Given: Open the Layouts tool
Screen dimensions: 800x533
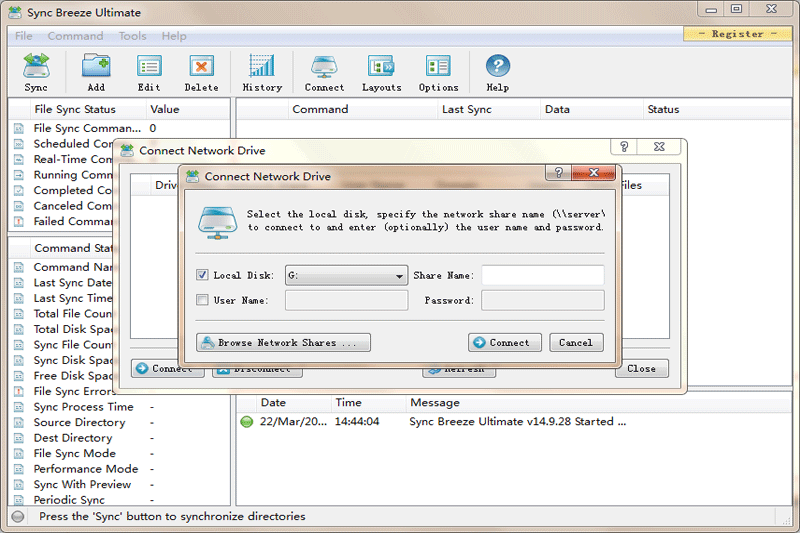Looking at the screenshot, I should pos(382,72).
